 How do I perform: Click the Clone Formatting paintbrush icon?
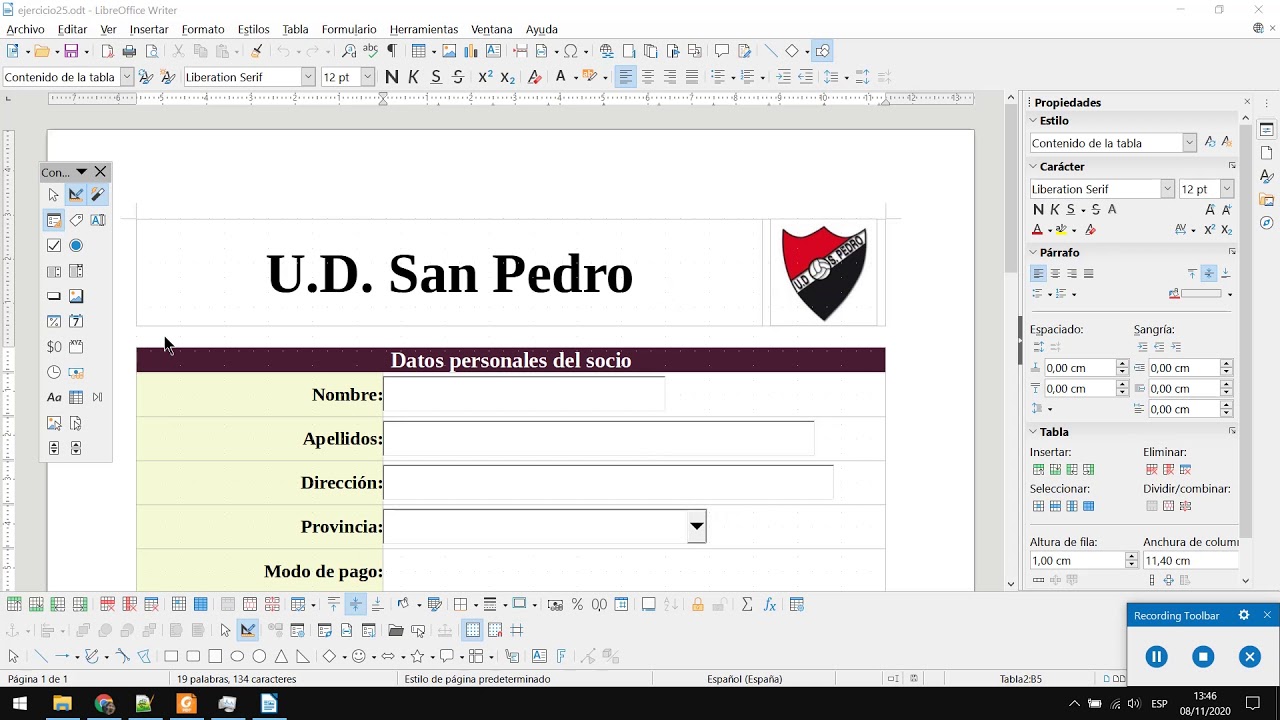(x=257, y=51)
